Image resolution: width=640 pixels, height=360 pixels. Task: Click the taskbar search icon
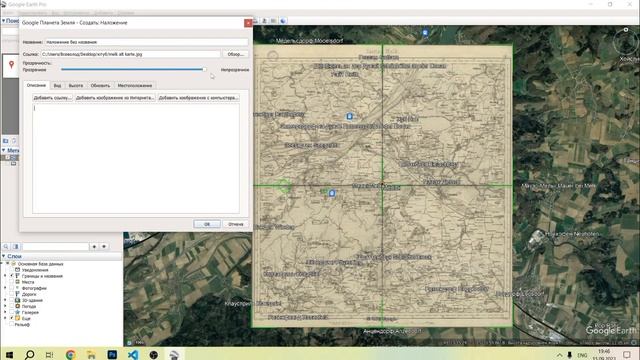click(x=29, y=355)
